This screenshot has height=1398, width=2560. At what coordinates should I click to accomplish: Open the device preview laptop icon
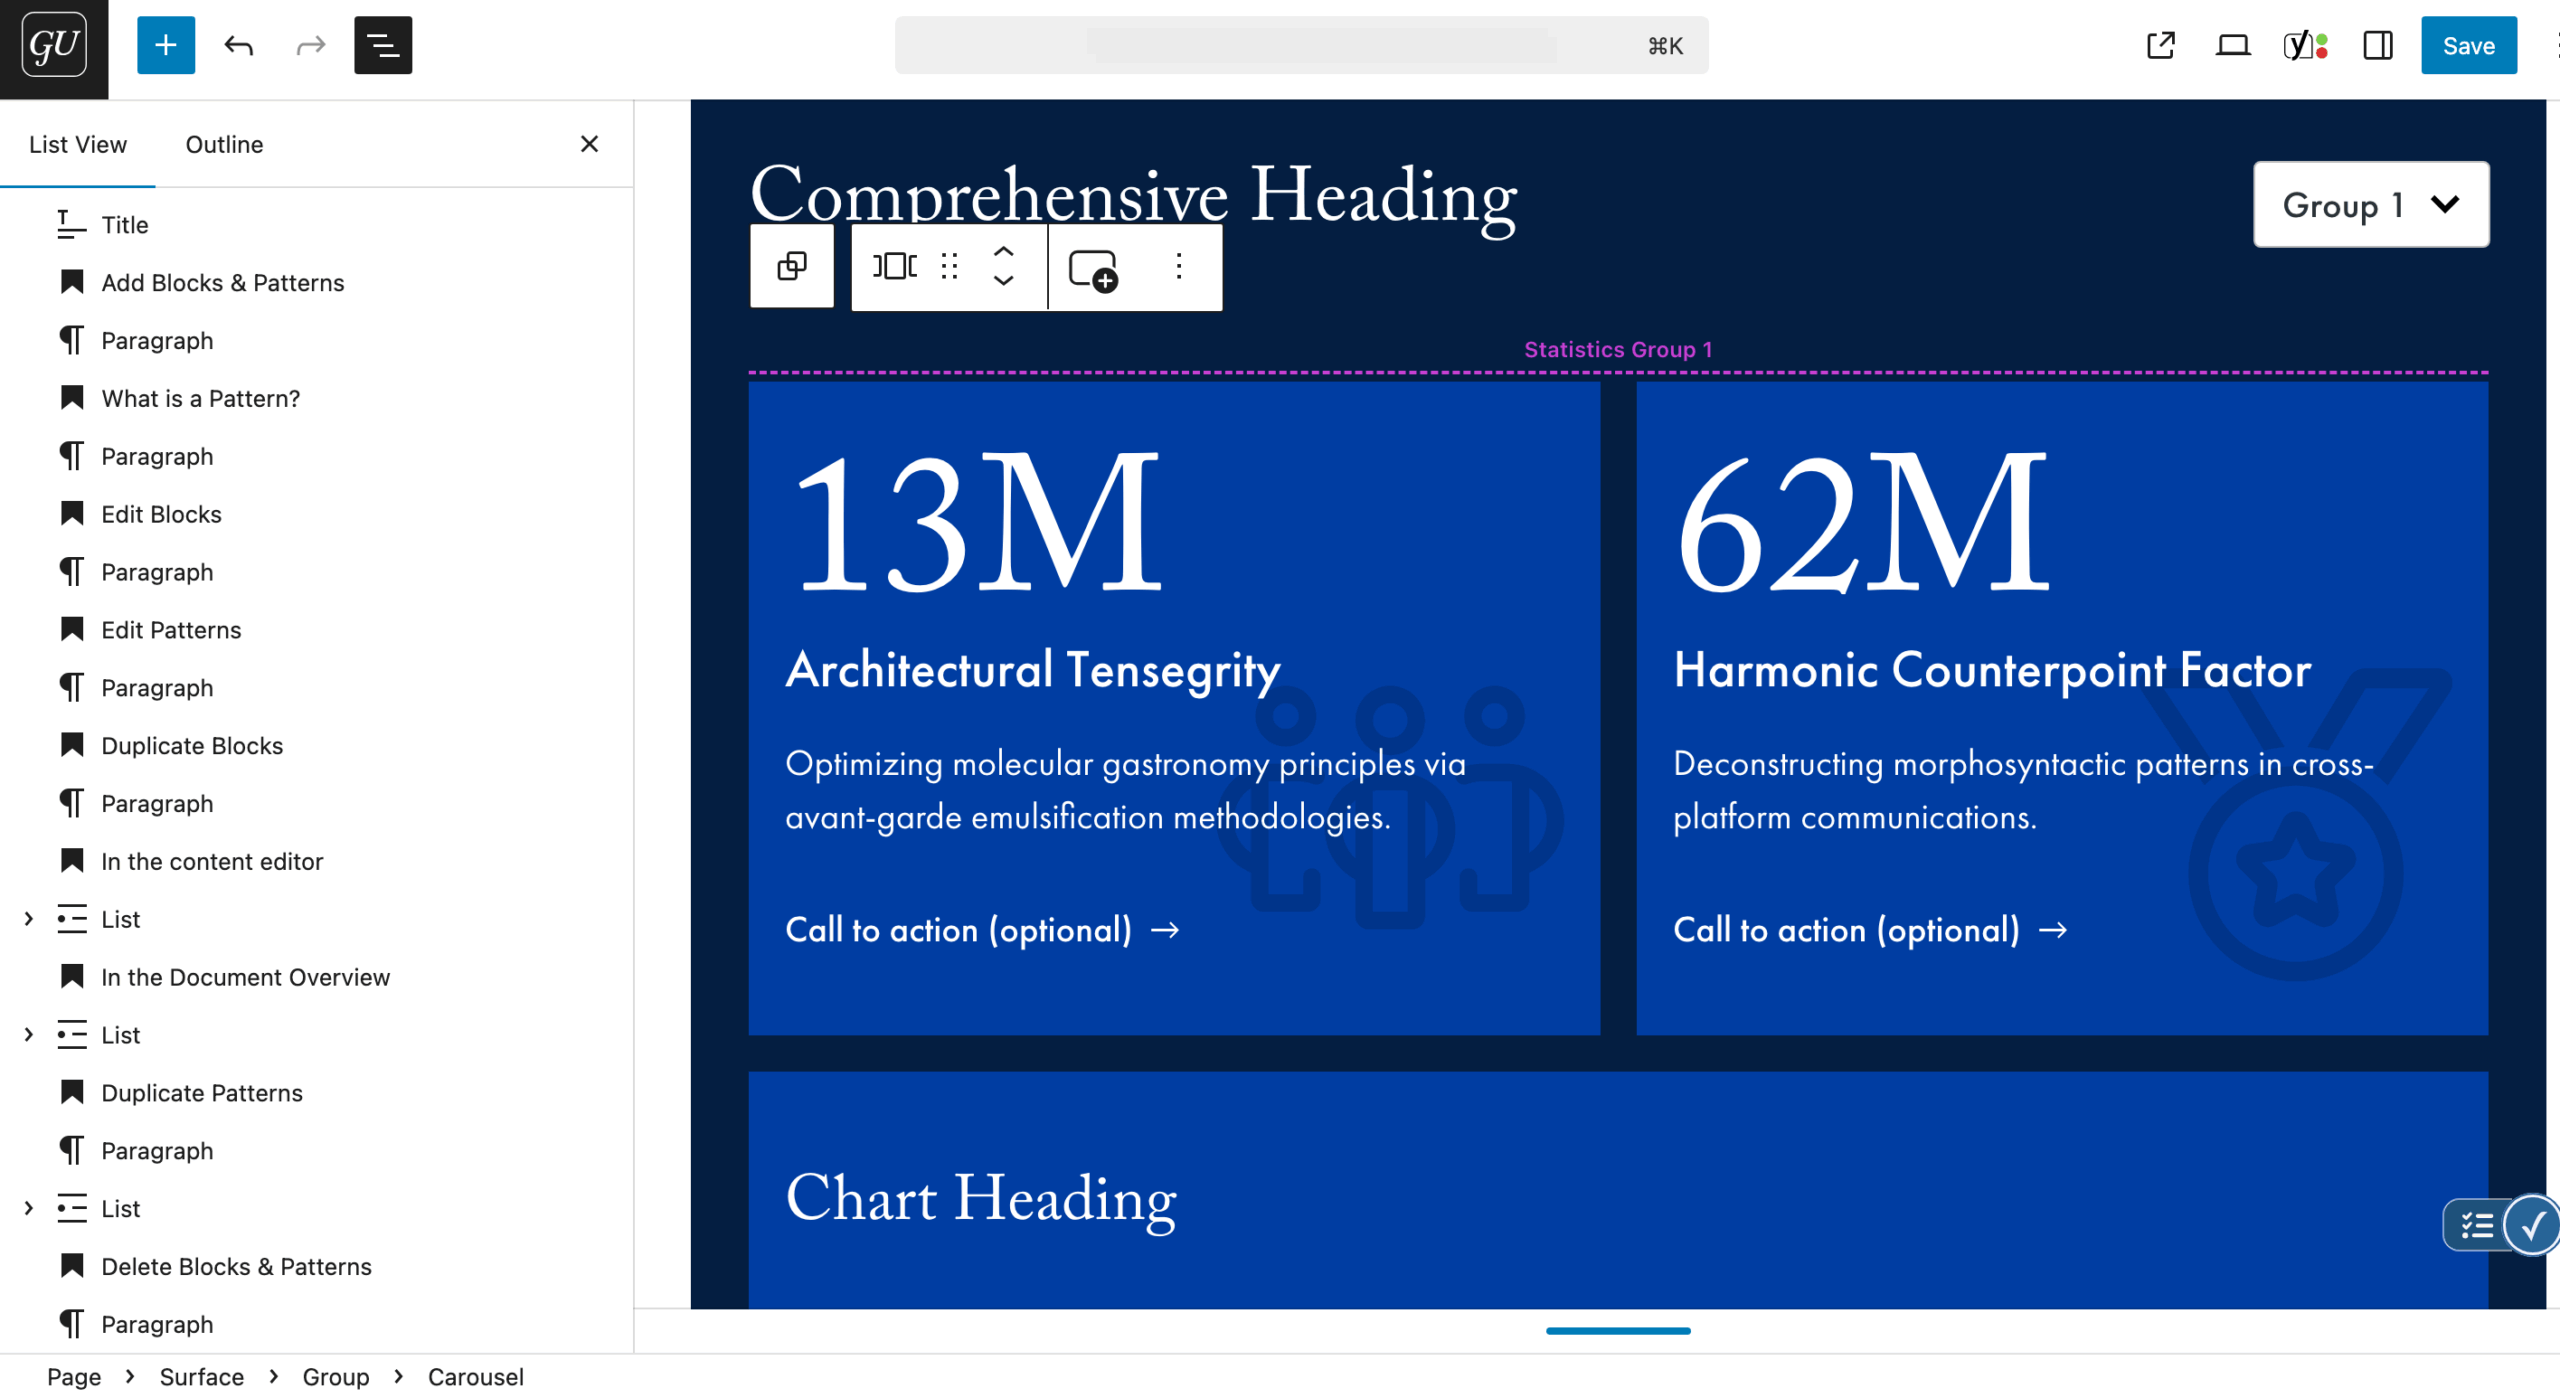tap(2233, 45)
